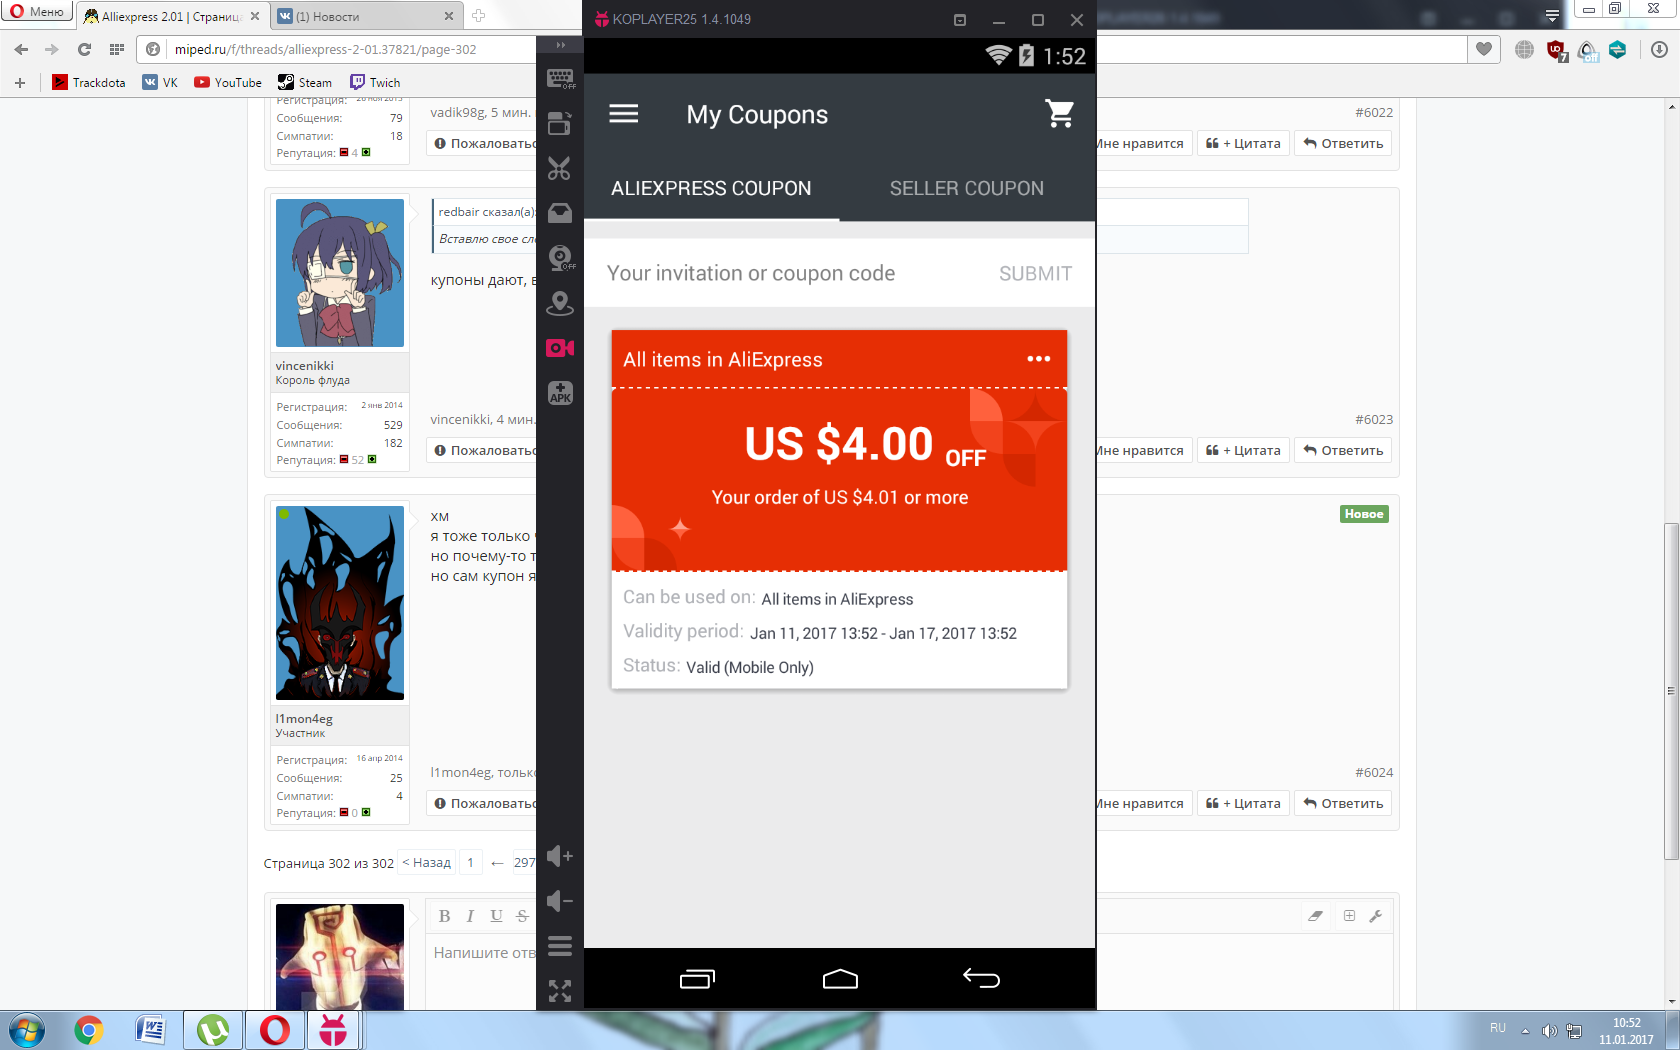Click browser page vertical scrollbar

coord(1671,690)
